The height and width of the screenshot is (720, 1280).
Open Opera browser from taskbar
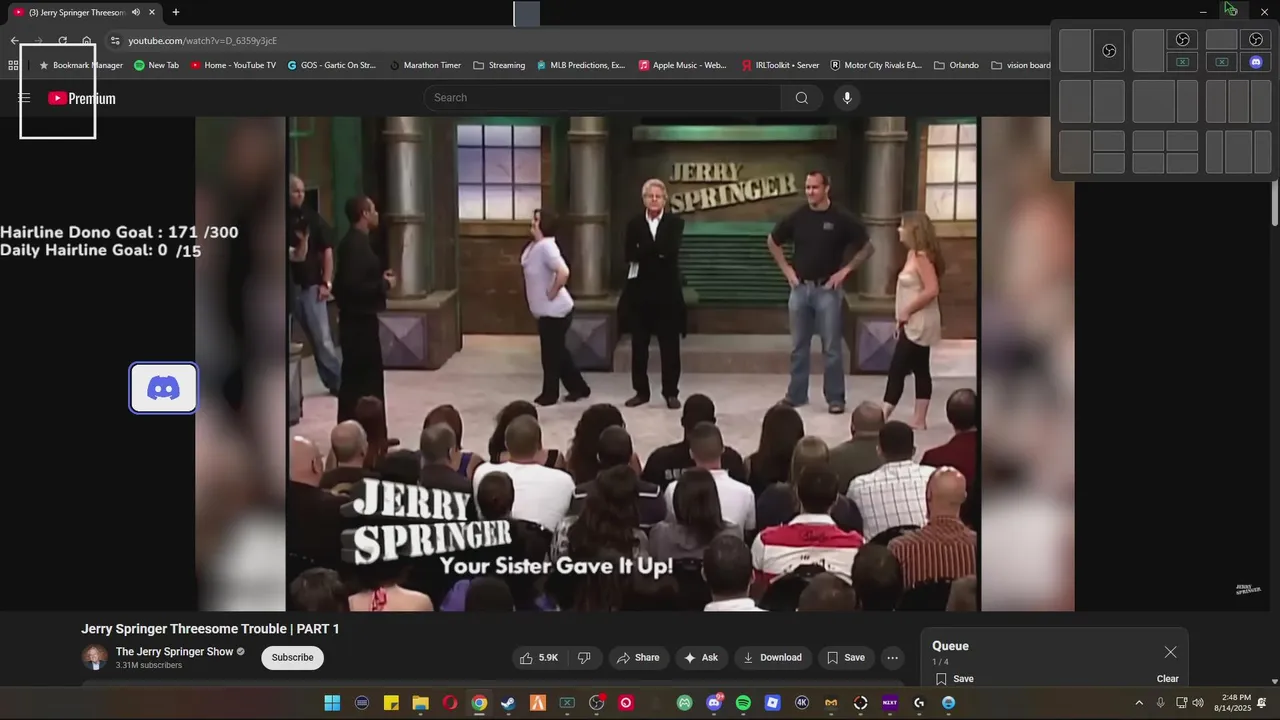[x=450, y=703]
